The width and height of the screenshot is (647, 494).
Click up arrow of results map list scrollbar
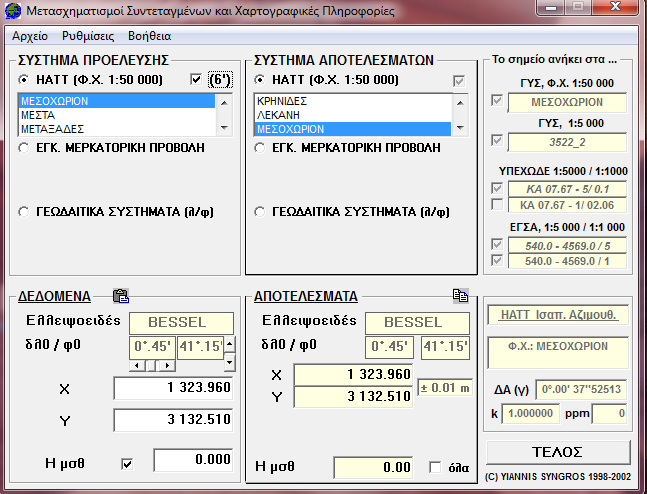460,102
